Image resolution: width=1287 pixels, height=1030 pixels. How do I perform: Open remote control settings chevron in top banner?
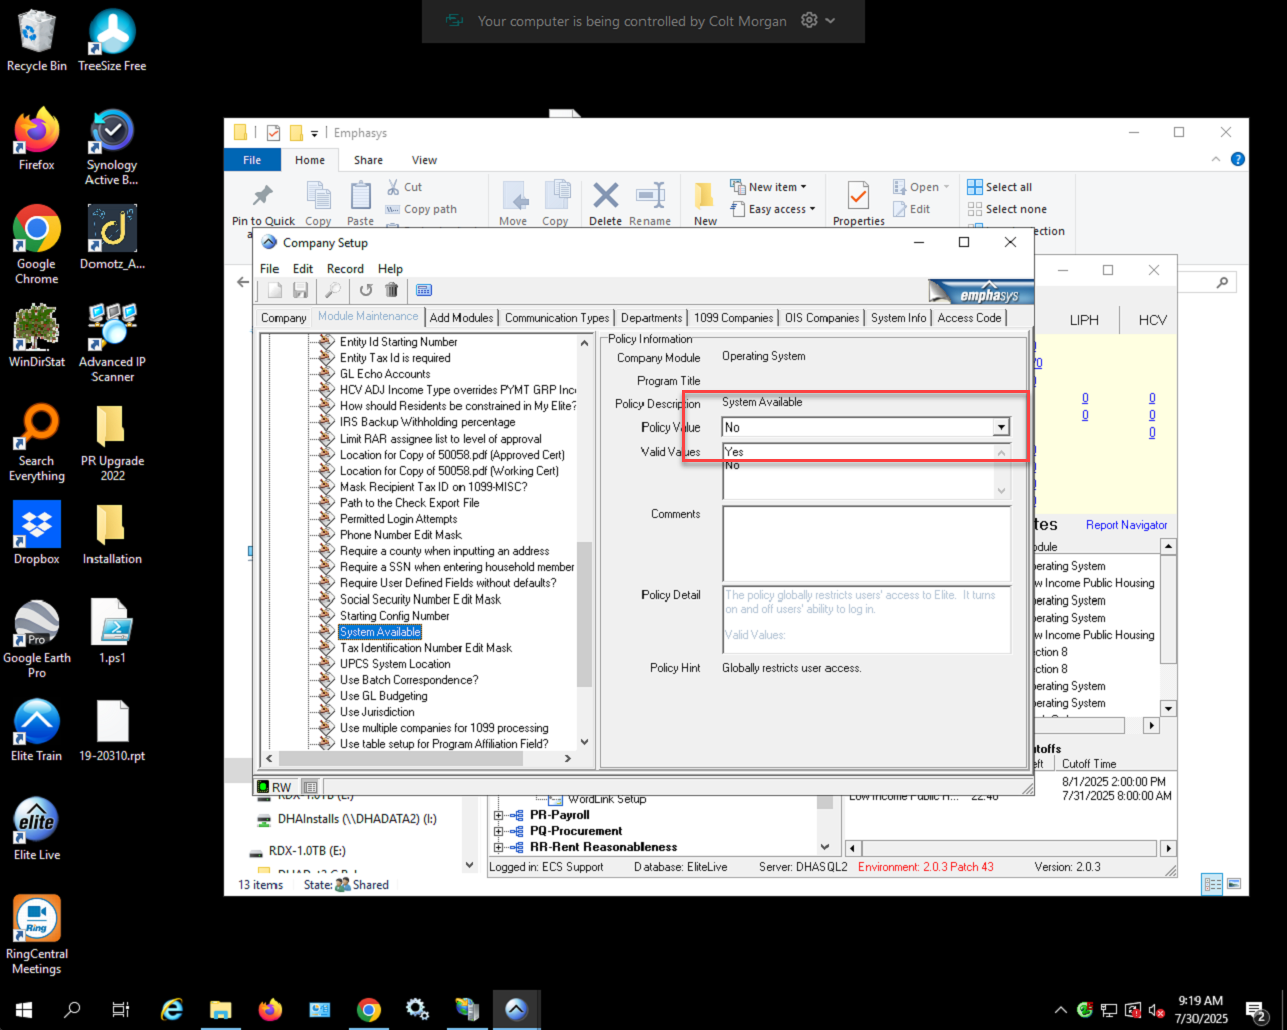coord(831,21)
